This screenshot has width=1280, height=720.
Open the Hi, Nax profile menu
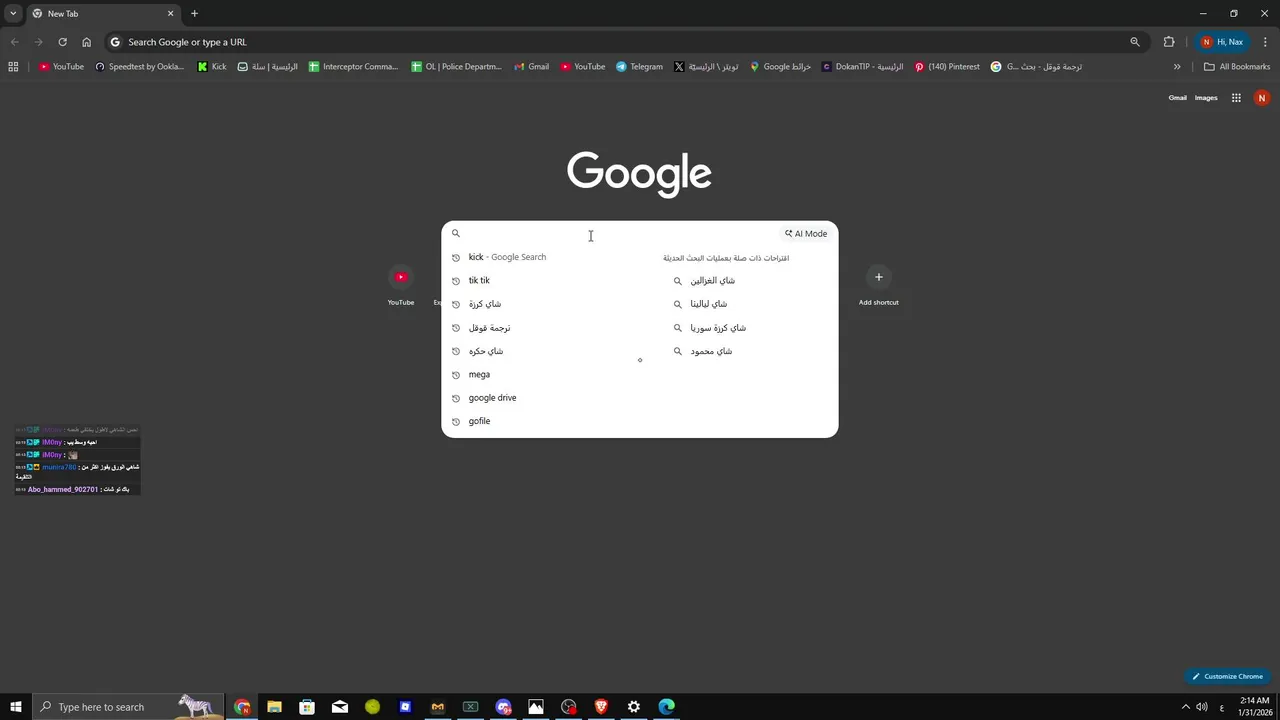(1222, 42)
